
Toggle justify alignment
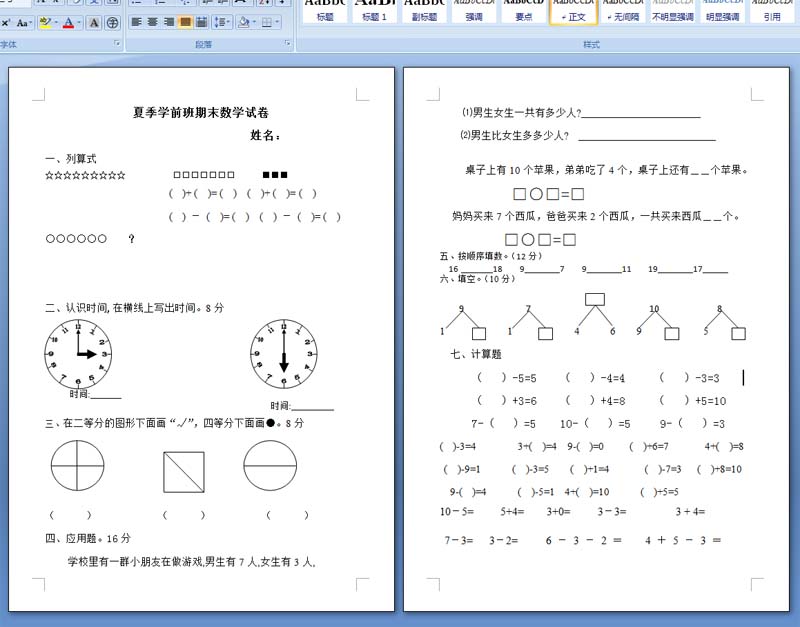click(185, 22)
